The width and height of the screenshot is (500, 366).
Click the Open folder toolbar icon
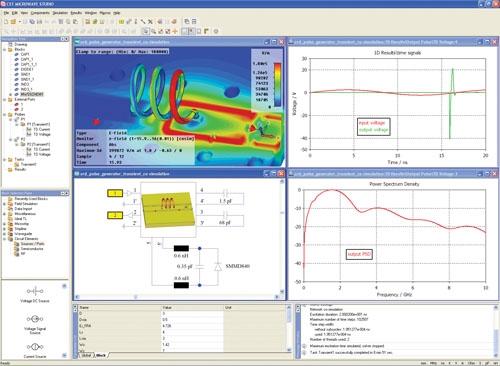point(13,21)
